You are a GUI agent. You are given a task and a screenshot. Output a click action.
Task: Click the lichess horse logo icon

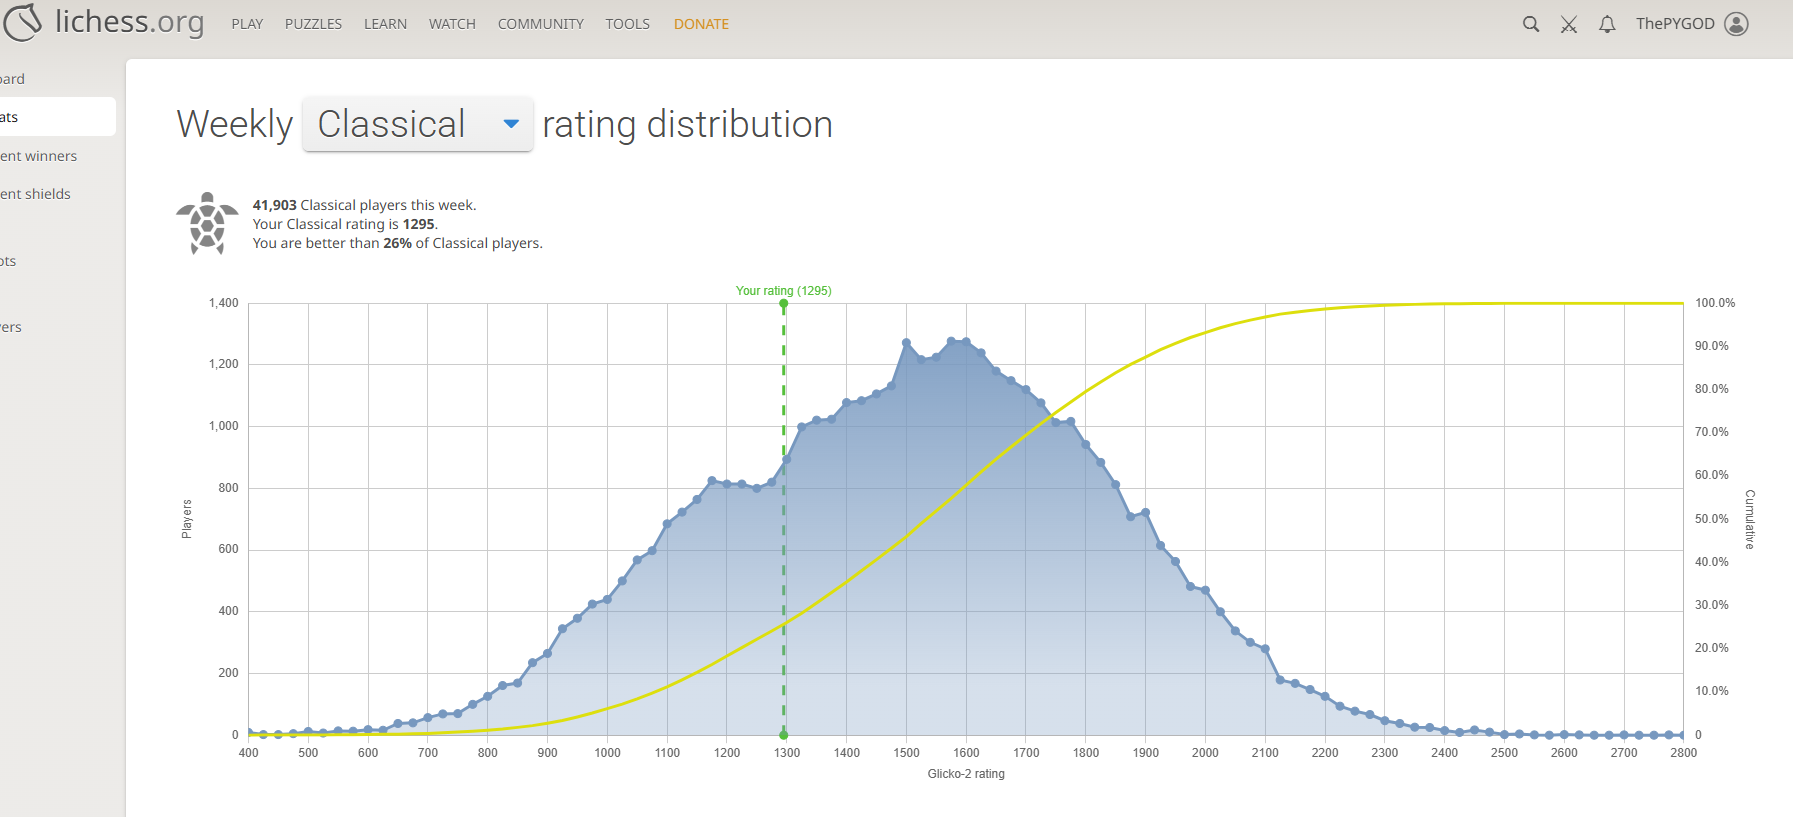[x=22, y=22]
